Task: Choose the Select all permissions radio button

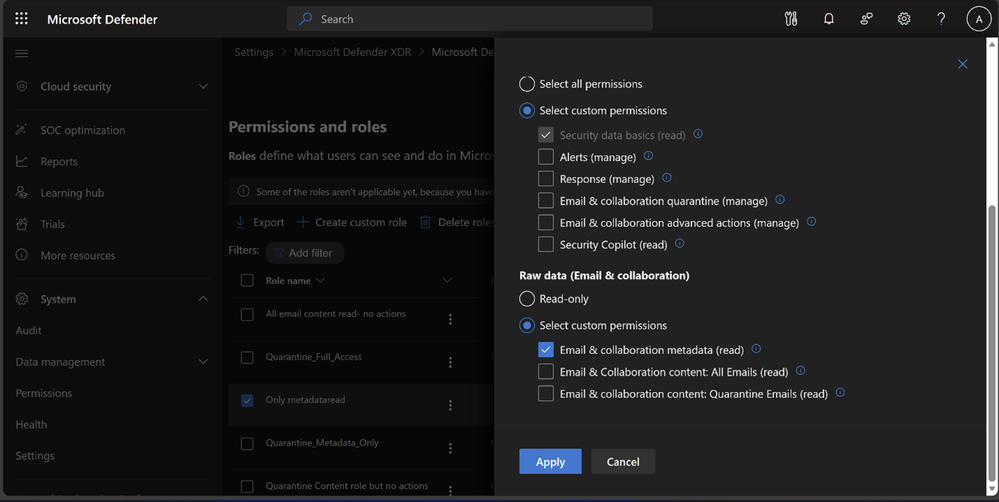Action: point(527,84)
